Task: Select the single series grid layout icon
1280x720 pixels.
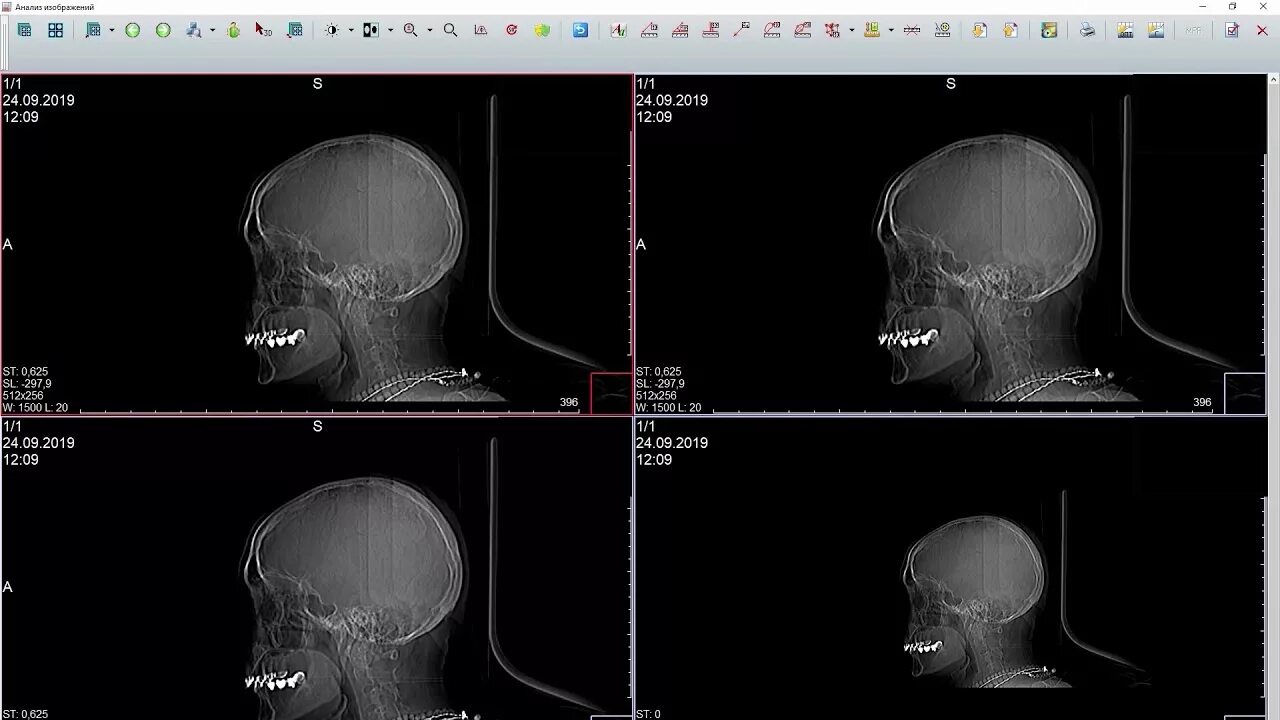Action: (x=25, y=30)
